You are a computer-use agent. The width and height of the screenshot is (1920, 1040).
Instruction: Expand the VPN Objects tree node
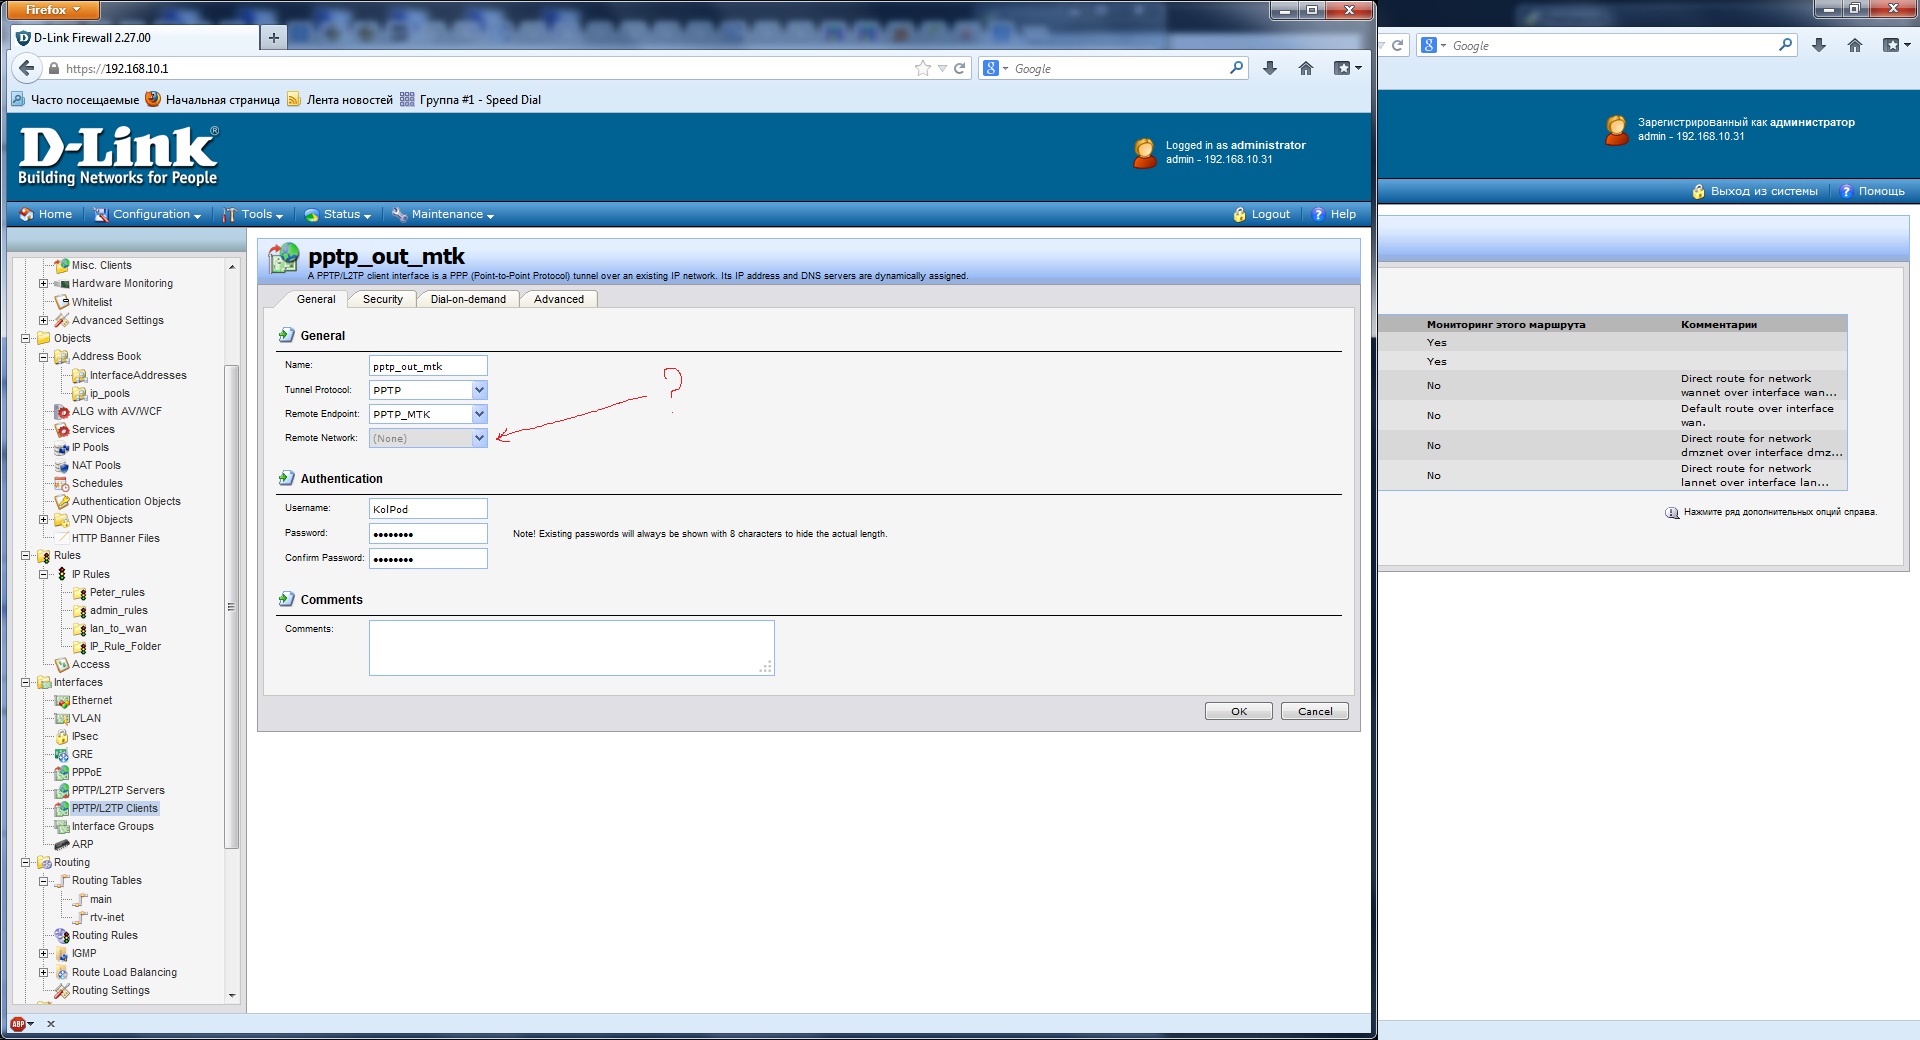44,520
